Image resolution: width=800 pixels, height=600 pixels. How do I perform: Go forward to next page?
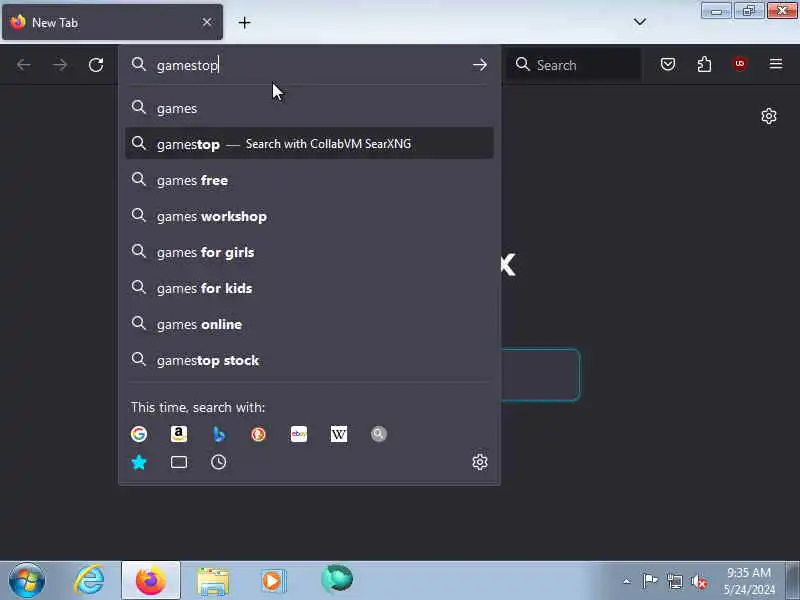60,65
